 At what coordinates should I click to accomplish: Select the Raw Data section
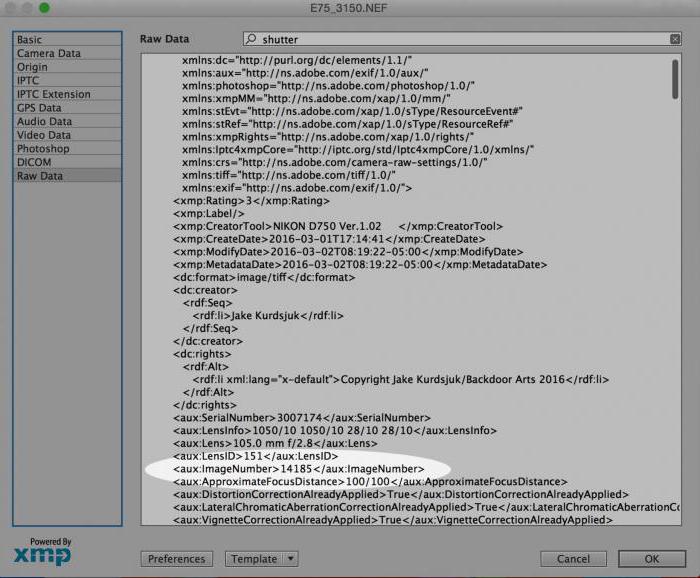point(67,176)
